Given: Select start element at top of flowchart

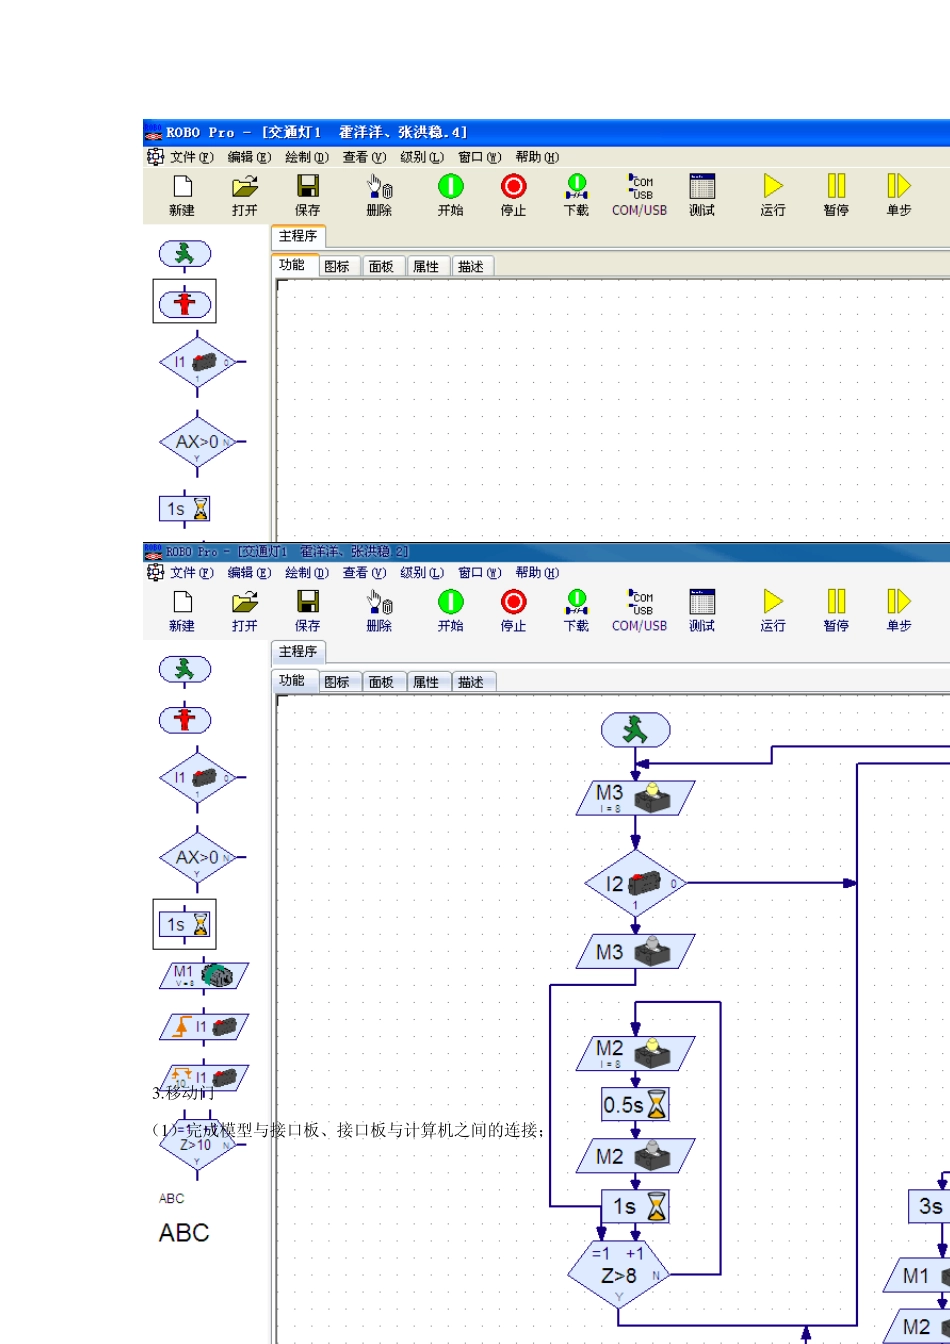Looking at the screenshot, I should [636, 730].
